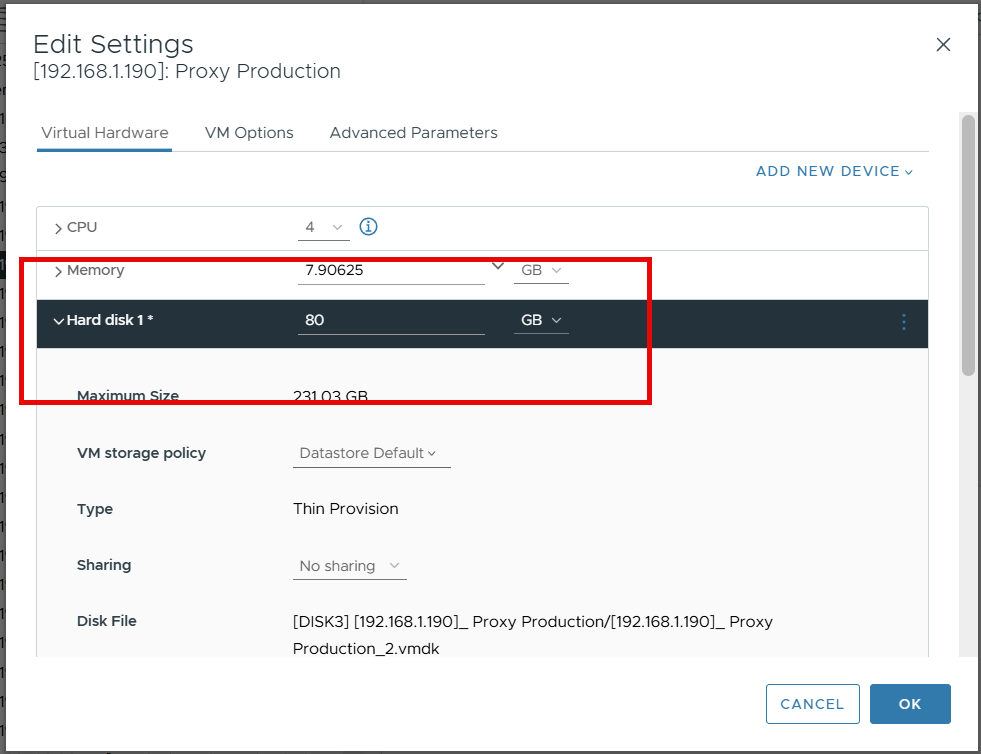Image resolution: width=981 pixels, height=754 pixels.
Task: Collapse the Hard disk 1 section
Action: point(59,321)
